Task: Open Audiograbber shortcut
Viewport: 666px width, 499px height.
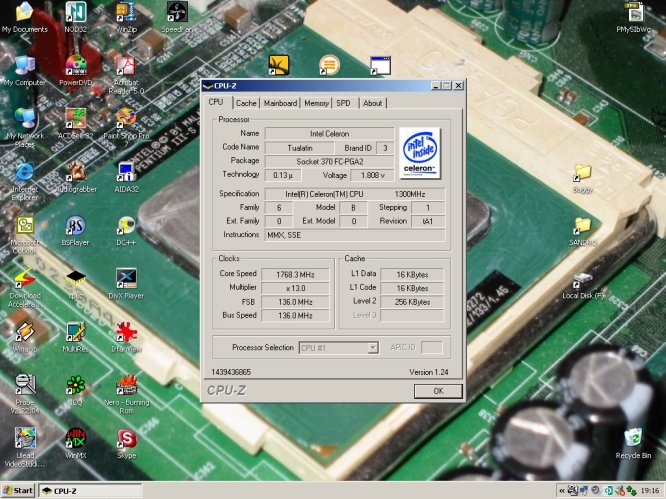Action: (76, 177)
